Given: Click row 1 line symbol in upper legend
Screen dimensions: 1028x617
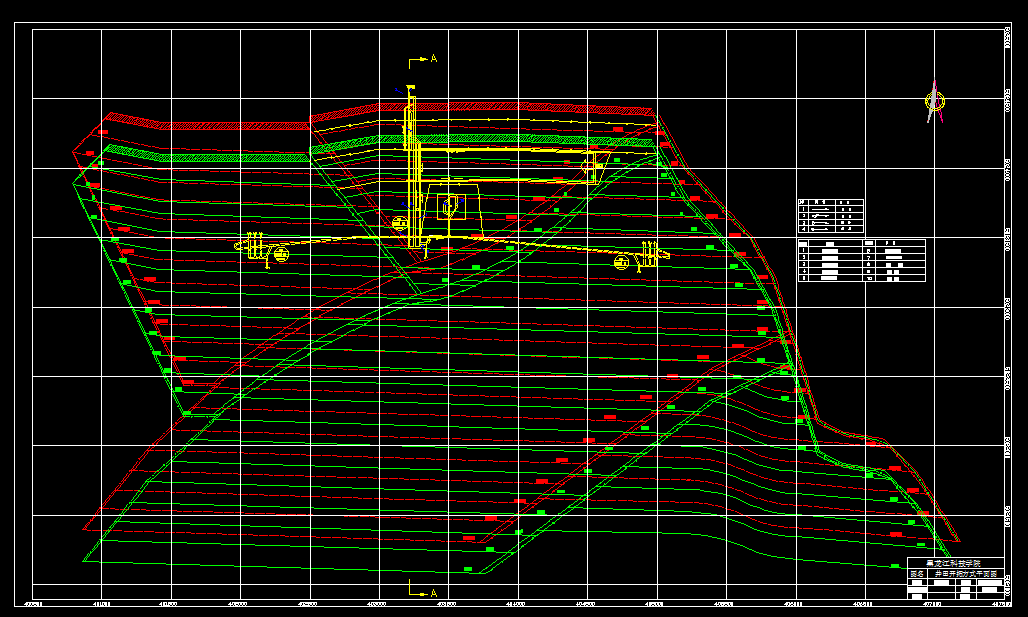Looking at the screenshot, I should pyautogui.click(x=820, y=209).
